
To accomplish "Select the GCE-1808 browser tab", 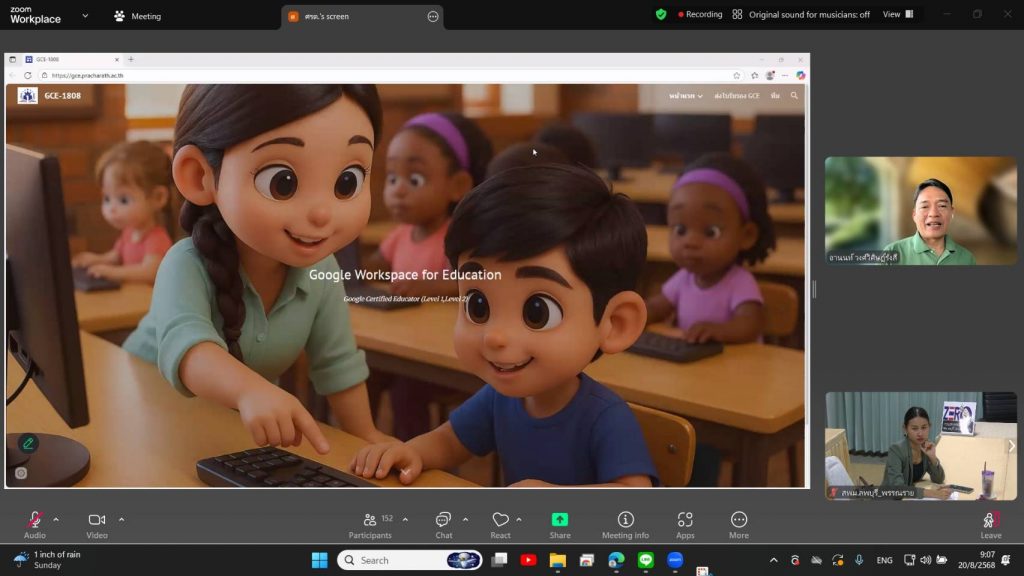I will coord(72,59).
